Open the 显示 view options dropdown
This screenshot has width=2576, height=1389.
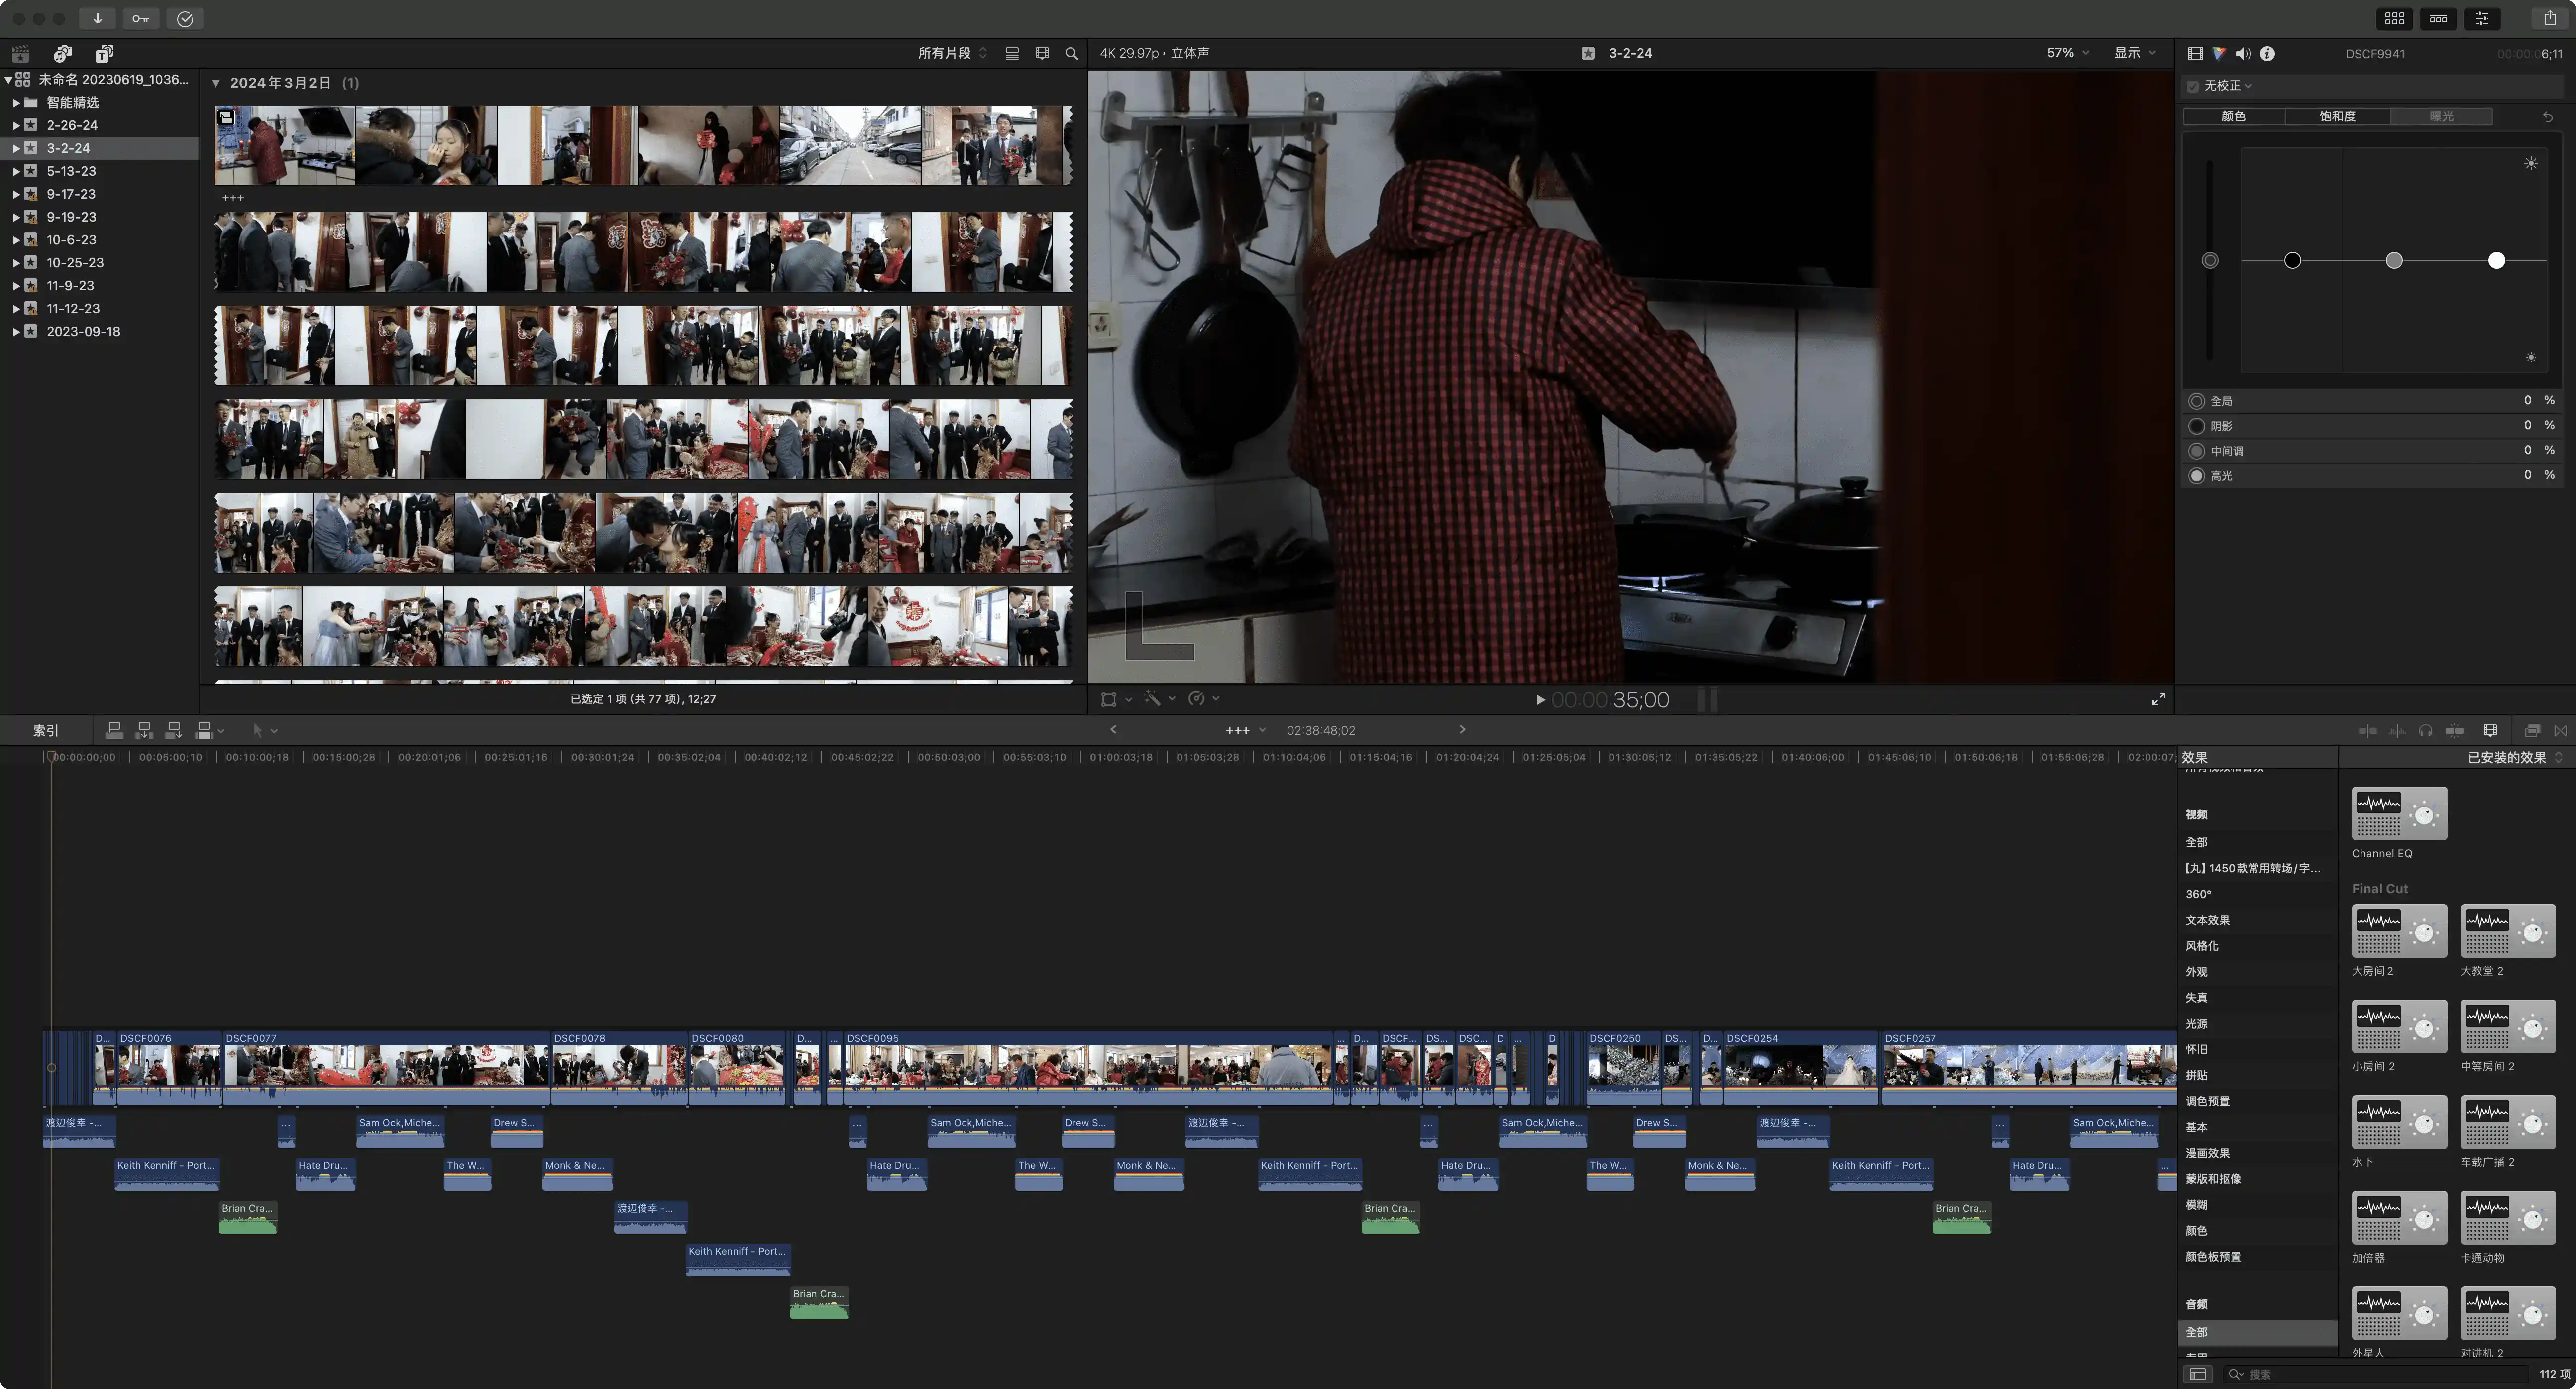[x=2134, y=53]
